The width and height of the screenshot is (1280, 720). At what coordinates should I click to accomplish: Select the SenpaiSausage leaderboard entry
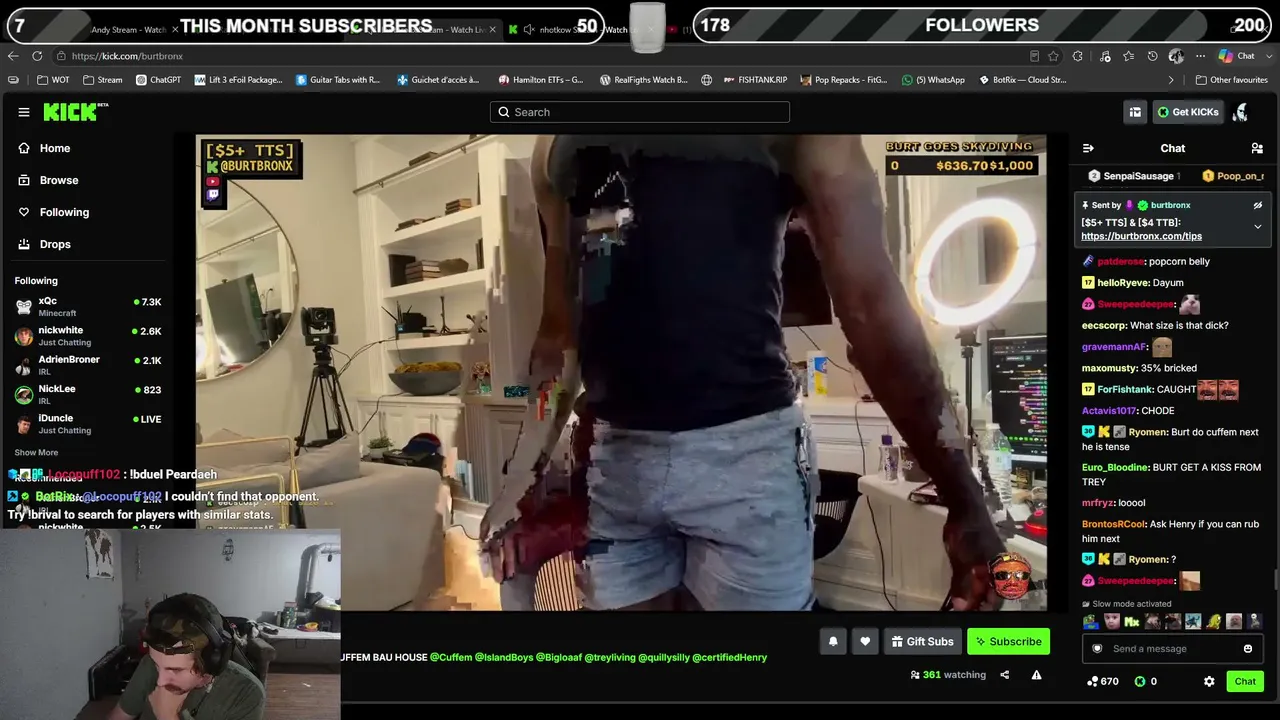coord(1135,176)
